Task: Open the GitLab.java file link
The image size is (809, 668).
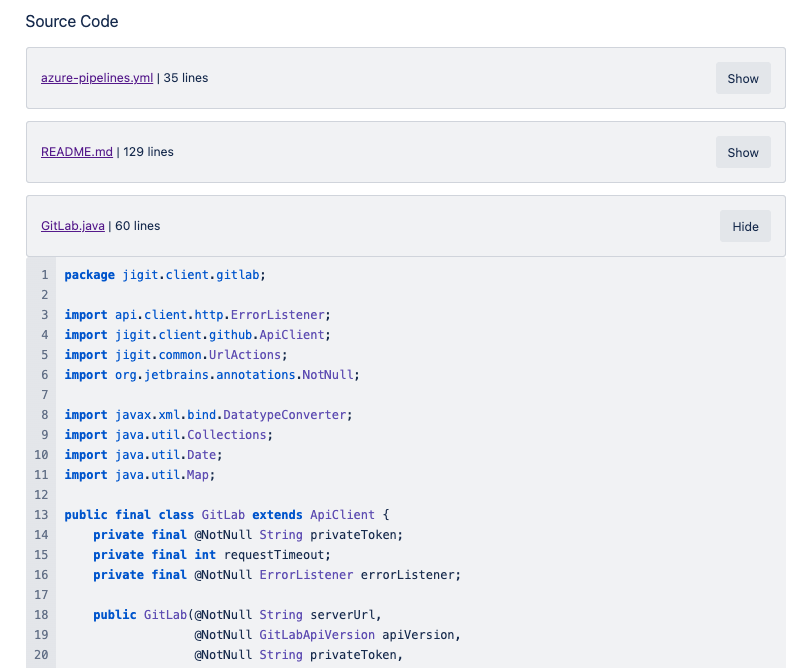Action: [73, 226]
